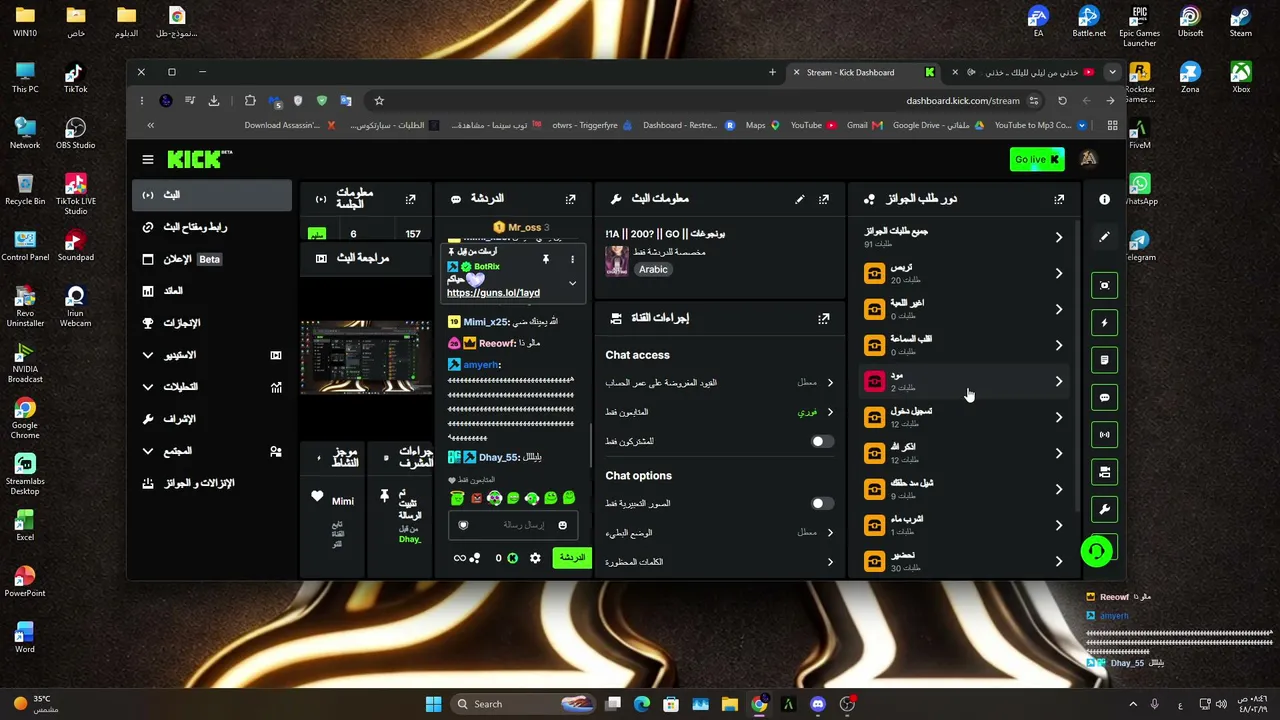The height and width of the screenshot is (720, 1280).
Task: Open الإنجازات sidebar item
Action: (x=212, y=323)
